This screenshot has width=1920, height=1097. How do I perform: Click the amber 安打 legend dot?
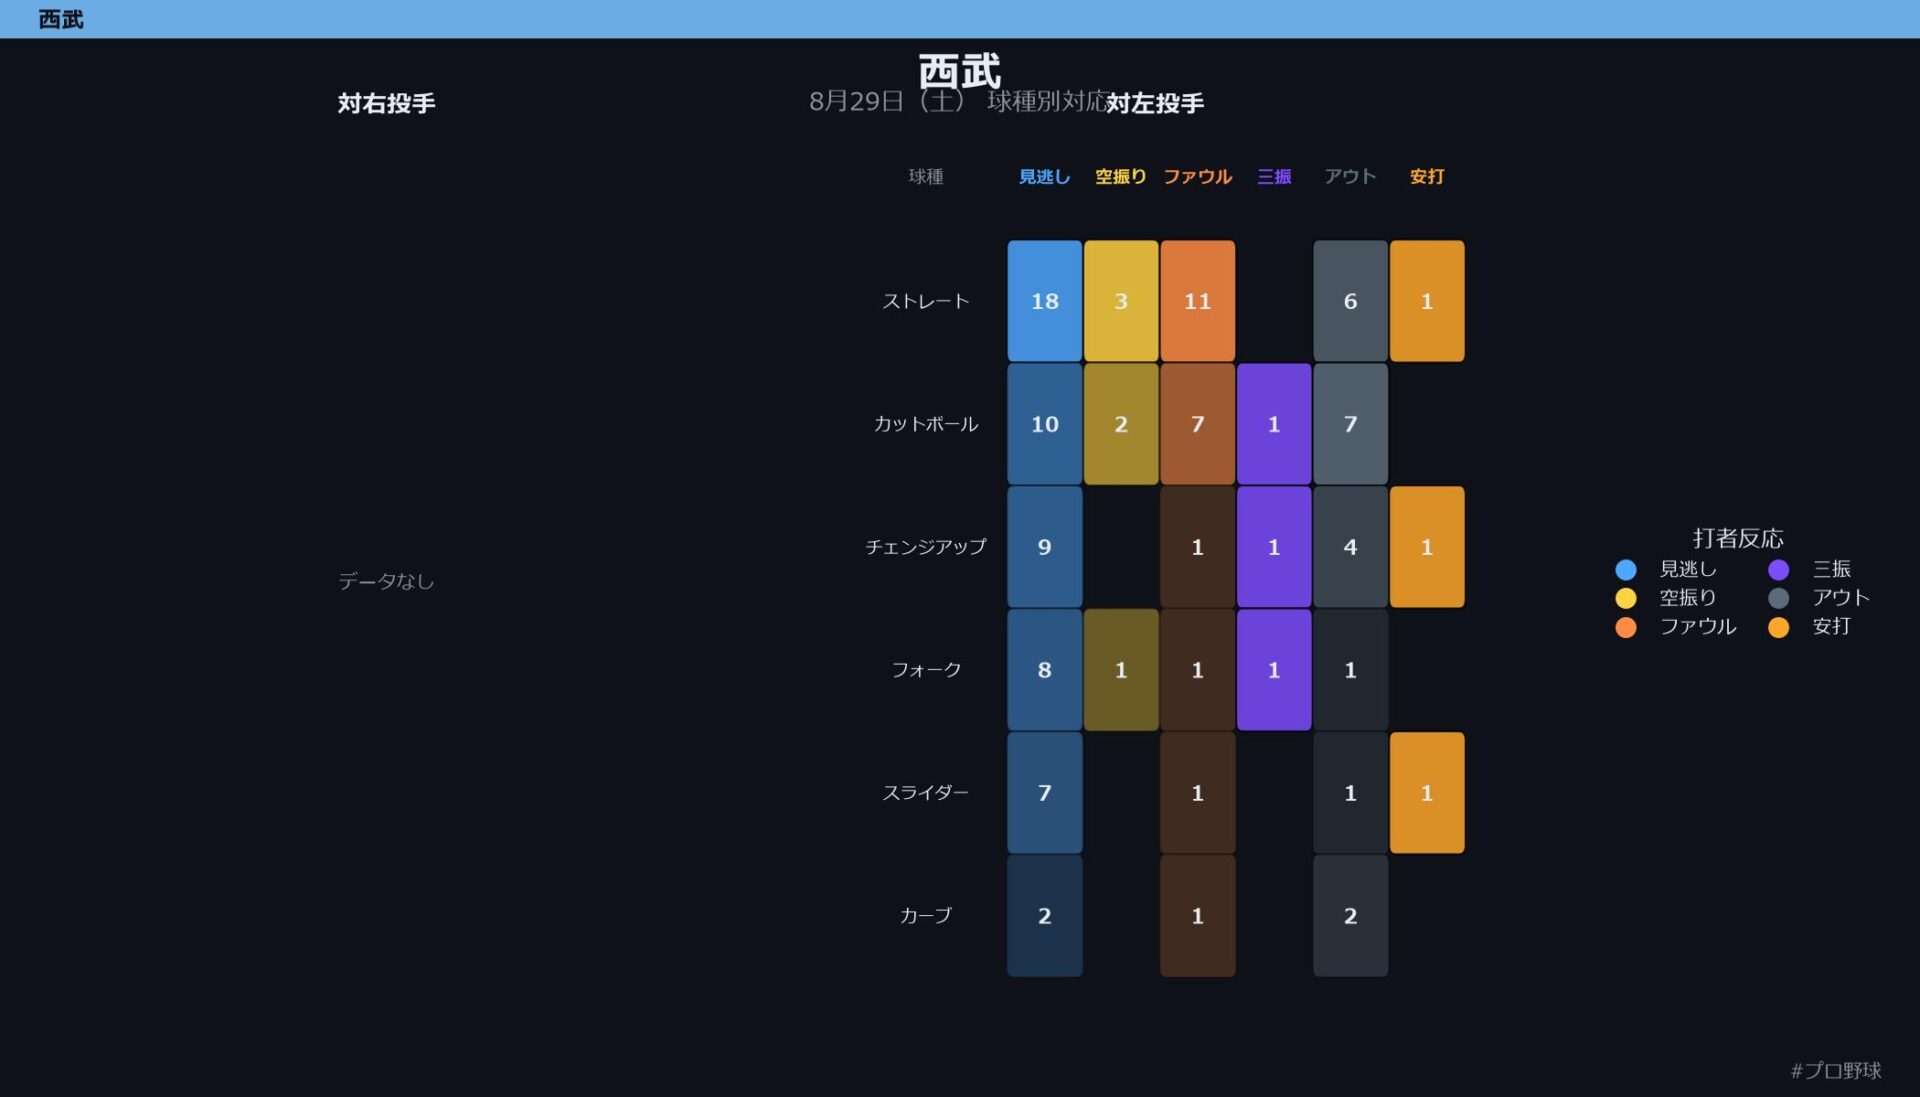[x=1778, y=627]
